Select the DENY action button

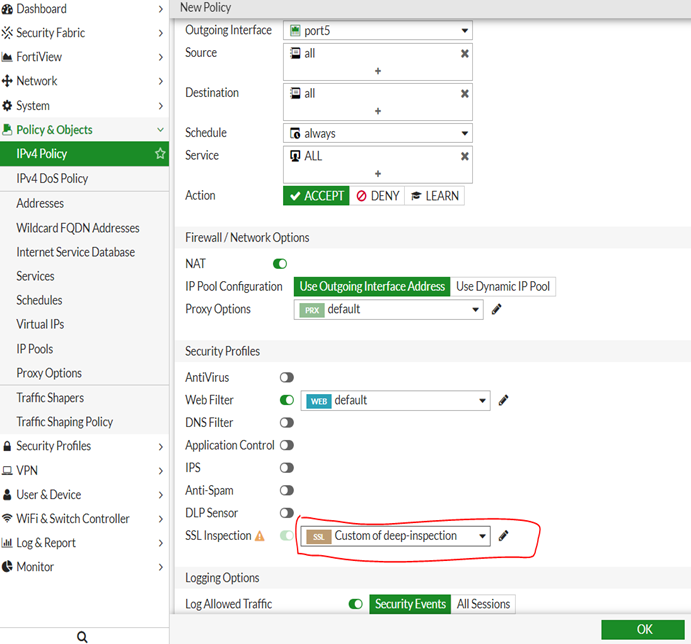tap(377, 196)
